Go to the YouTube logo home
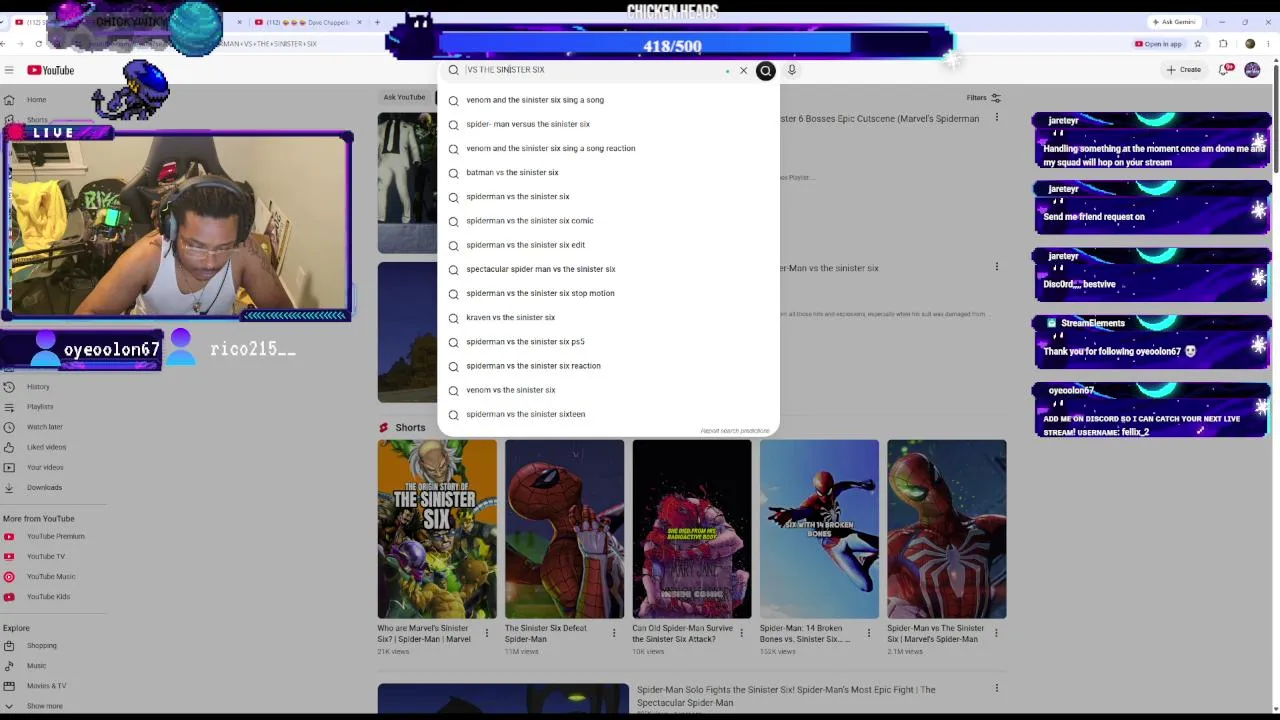This screenshot has width=1280, height=720. [51, 70]
